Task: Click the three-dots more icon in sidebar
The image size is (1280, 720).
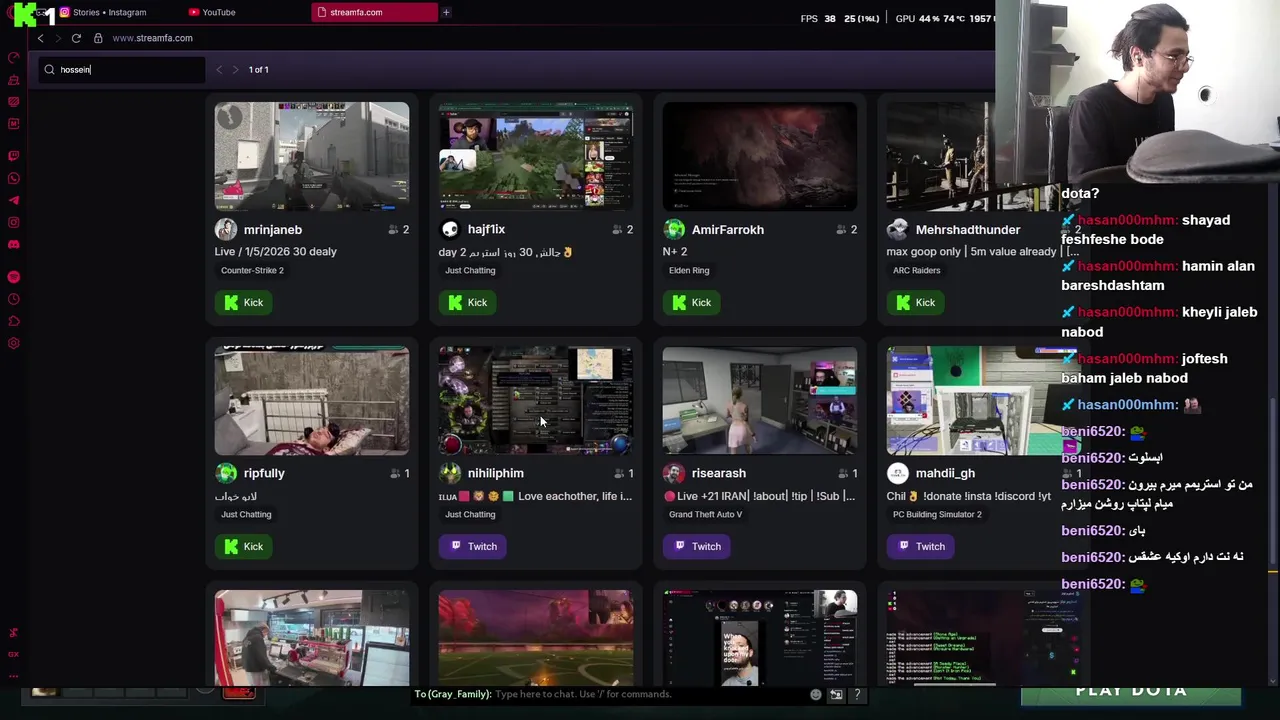Action: [x=14, y=676]
